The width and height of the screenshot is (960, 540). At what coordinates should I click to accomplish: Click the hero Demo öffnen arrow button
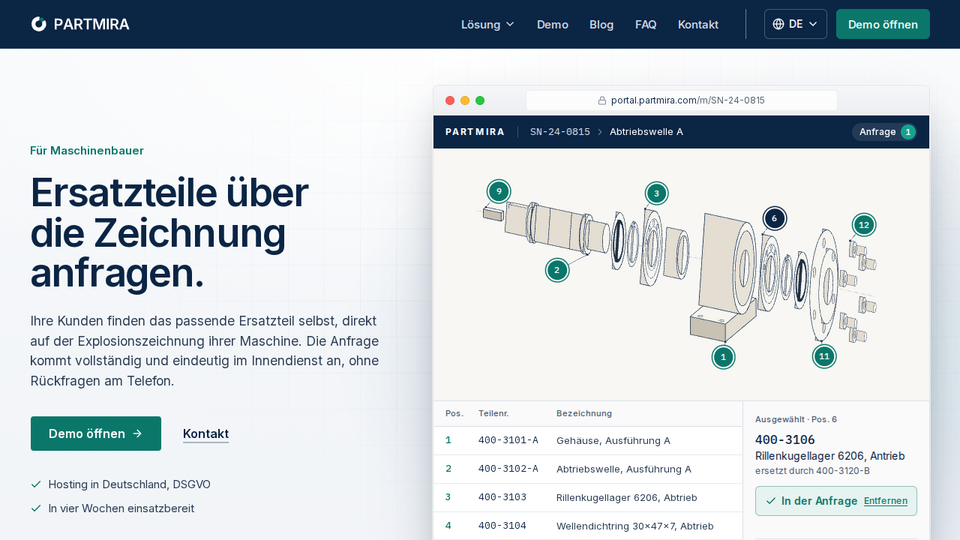tap(96, 433)
